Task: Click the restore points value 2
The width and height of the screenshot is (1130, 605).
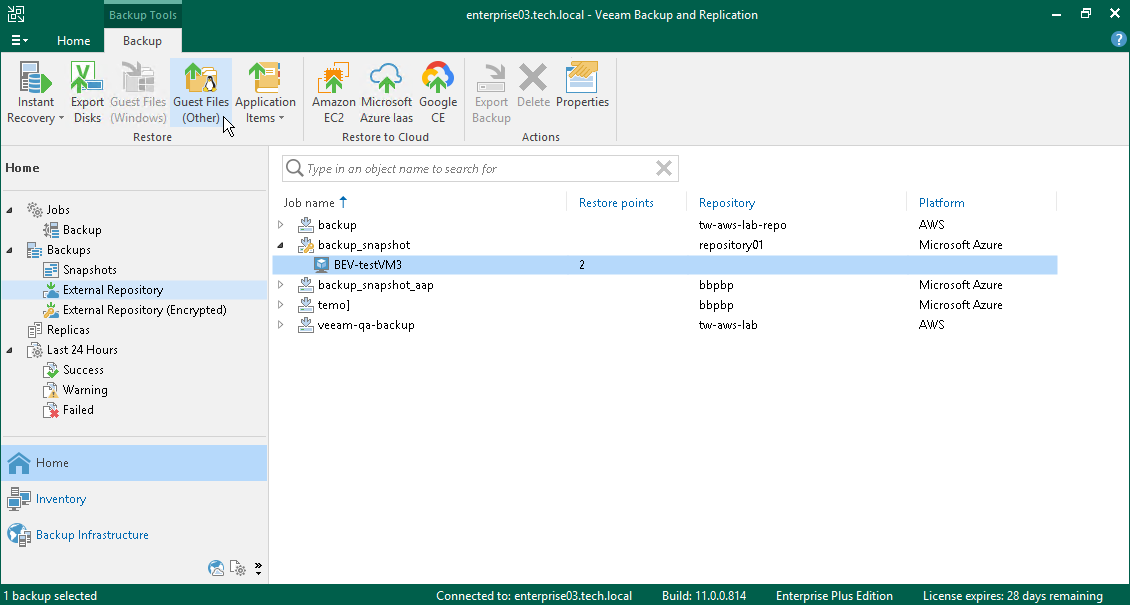Action: pyautogui.click(x=582, y=265)
